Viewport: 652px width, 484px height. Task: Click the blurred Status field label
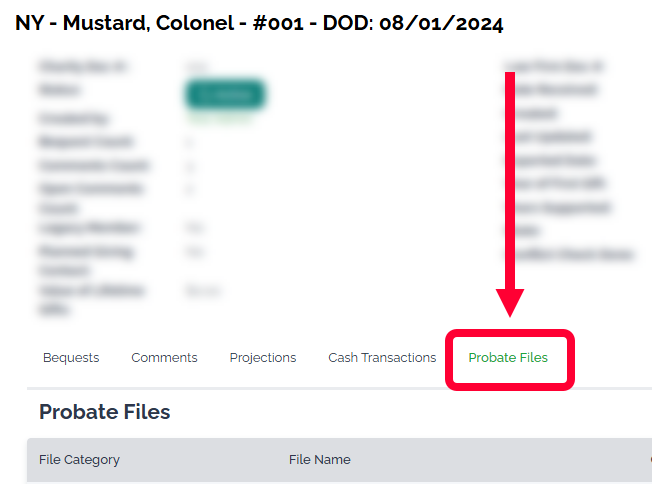point(58,90)
